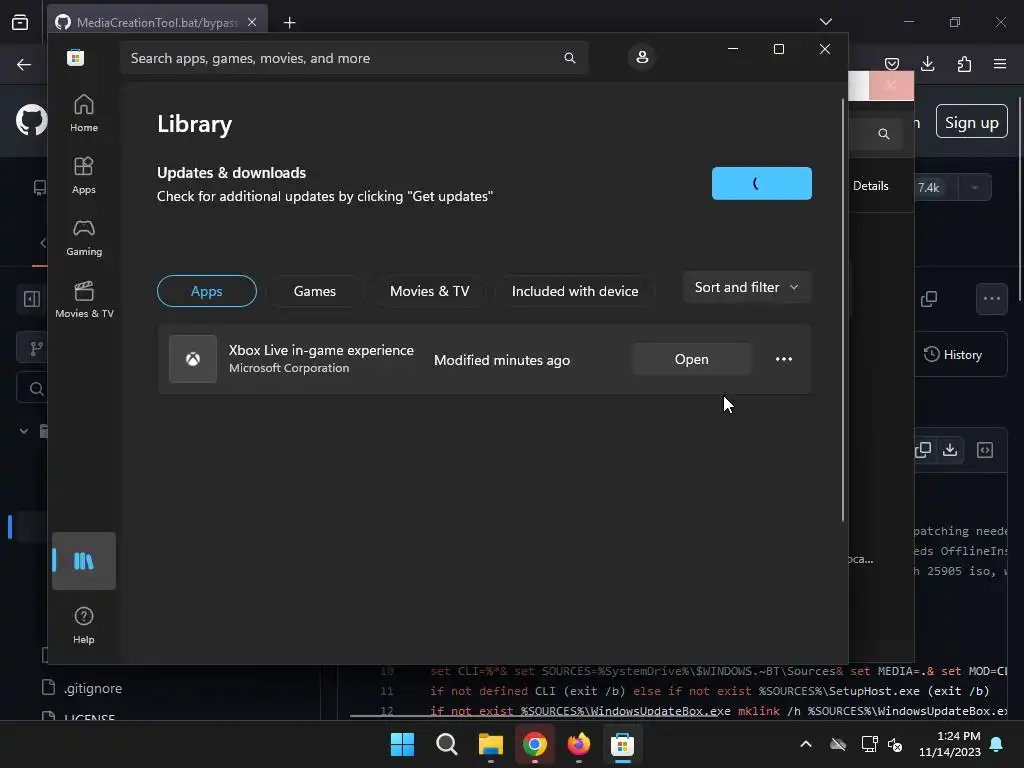Open .gitignore file in GitHub tree
This screenshot has width=1024, height=768.
coord(92,688)
